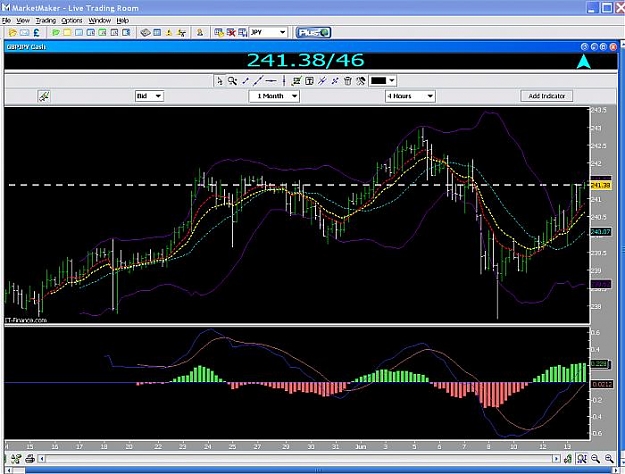Screen dimensions: 625x474
Task: Select the magnifier zoom tool
Action: [232, 81]
